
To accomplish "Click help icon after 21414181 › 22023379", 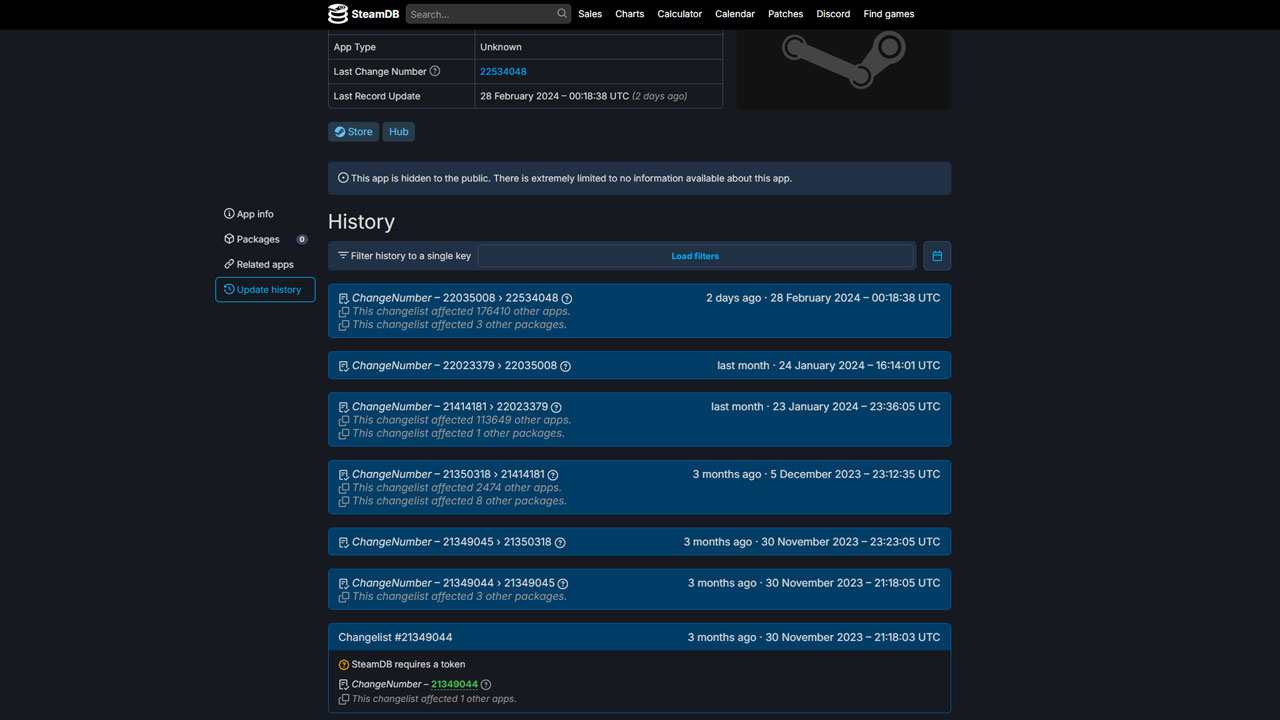I will tap(556, 407).
